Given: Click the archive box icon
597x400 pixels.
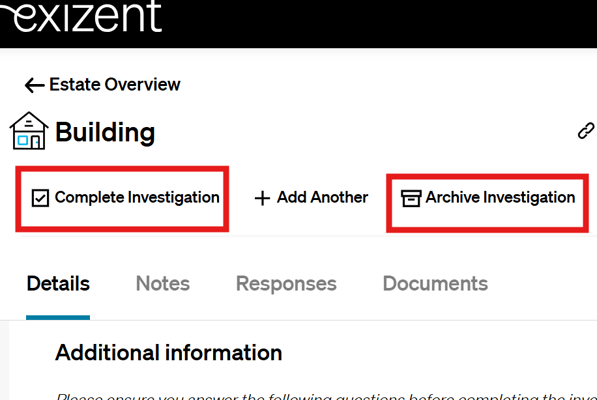Looking at the screenshot, I should click(411, 198).
